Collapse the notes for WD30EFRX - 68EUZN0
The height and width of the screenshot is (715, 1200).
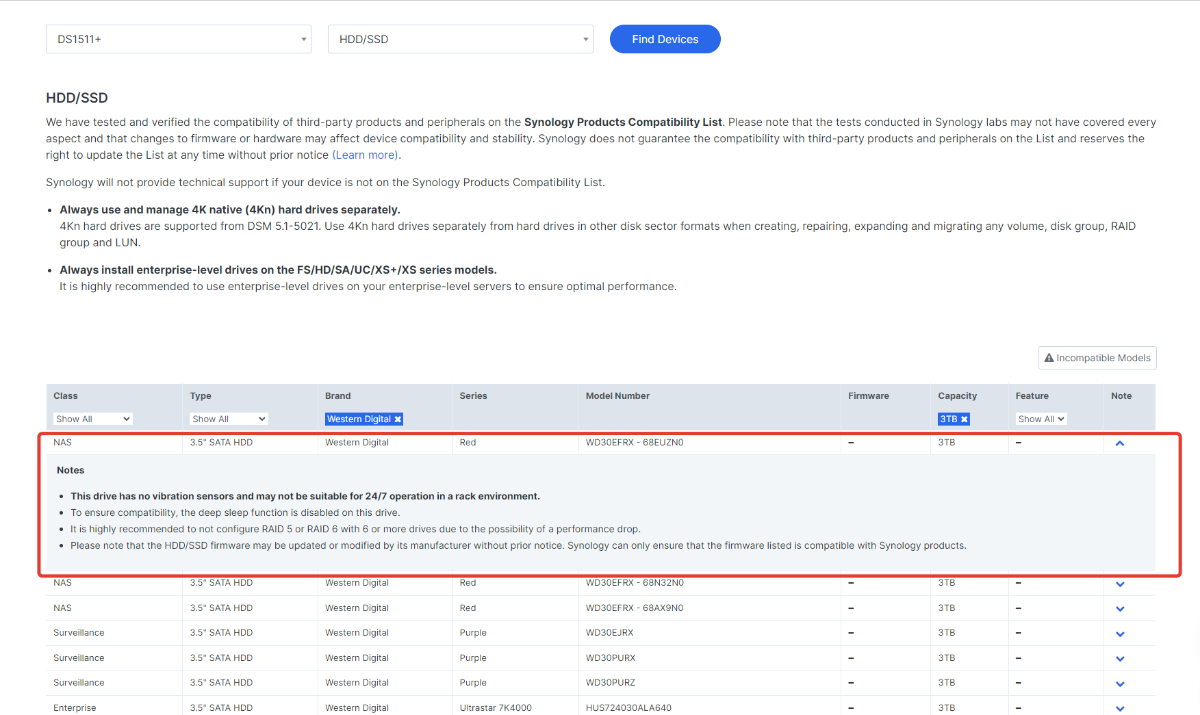pos(1120,442)
